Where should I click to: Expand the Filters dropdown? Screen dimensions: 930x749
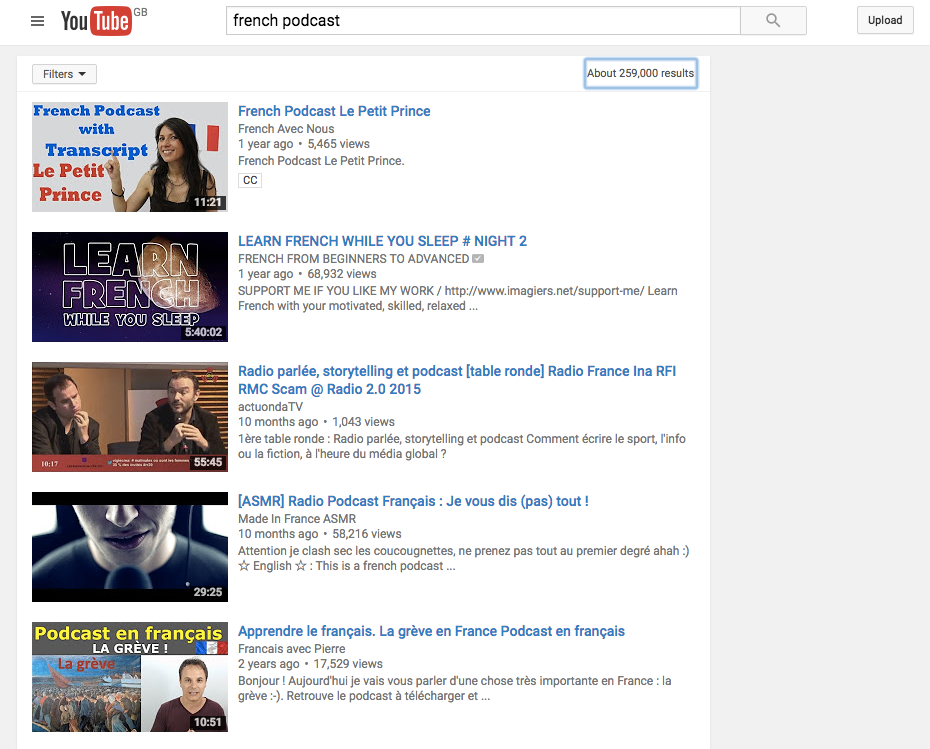(x=63, y=73)
